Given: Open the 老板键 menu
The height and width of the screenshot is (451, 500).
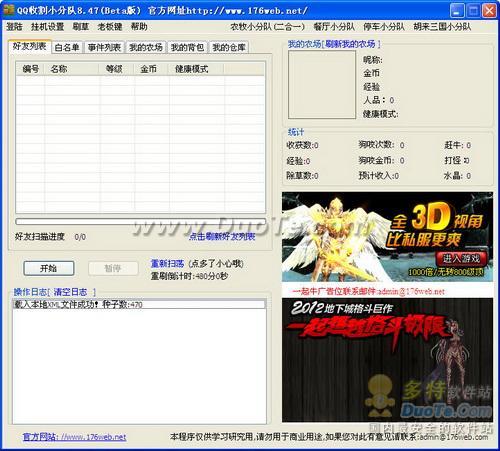Looking at the screenshot, I should click(x=110, y=27).
